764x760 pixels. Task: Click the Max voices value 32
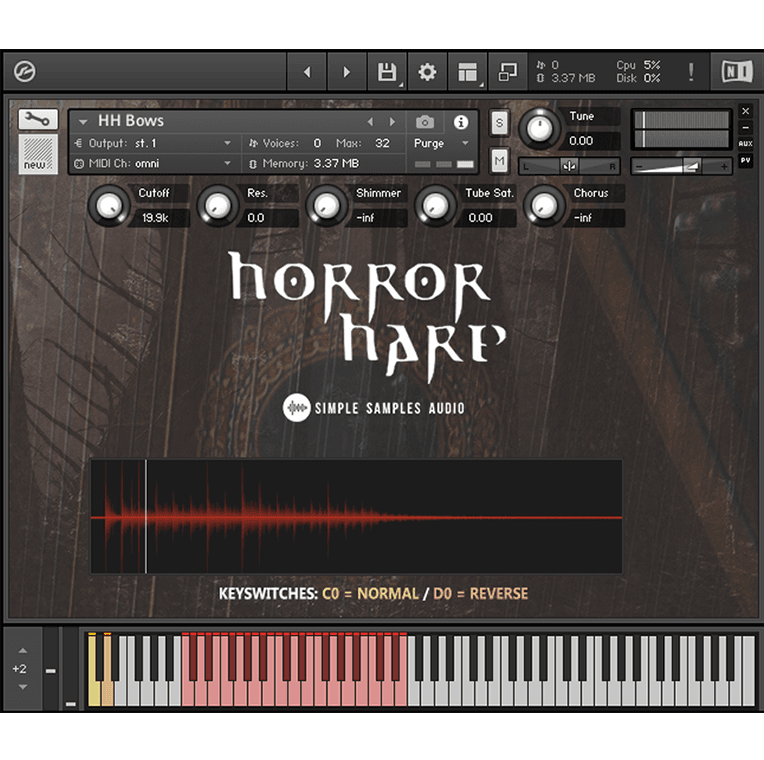coord(382,143)
